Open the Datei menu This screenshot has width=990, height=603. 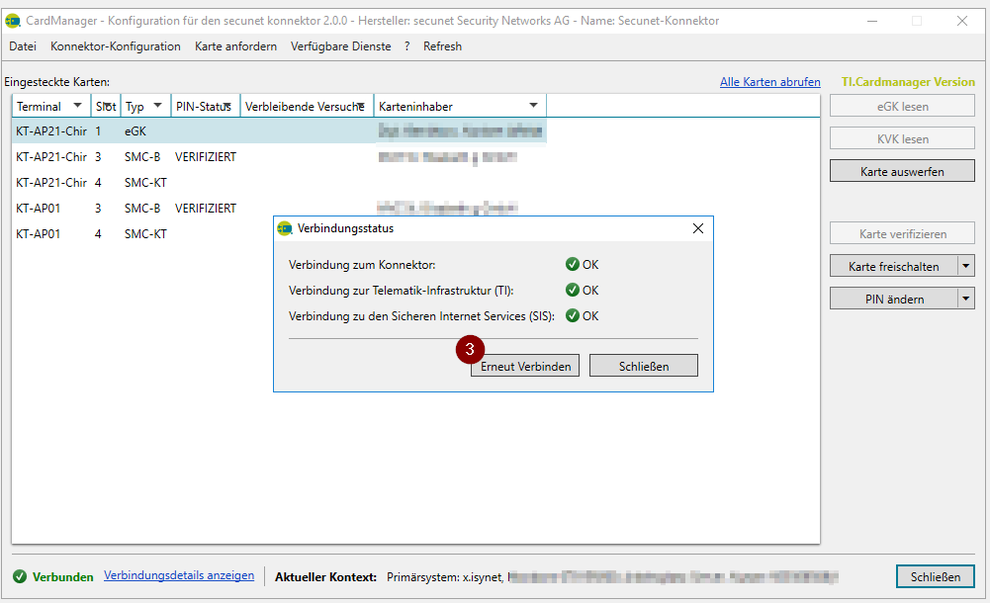click(23, 46)
